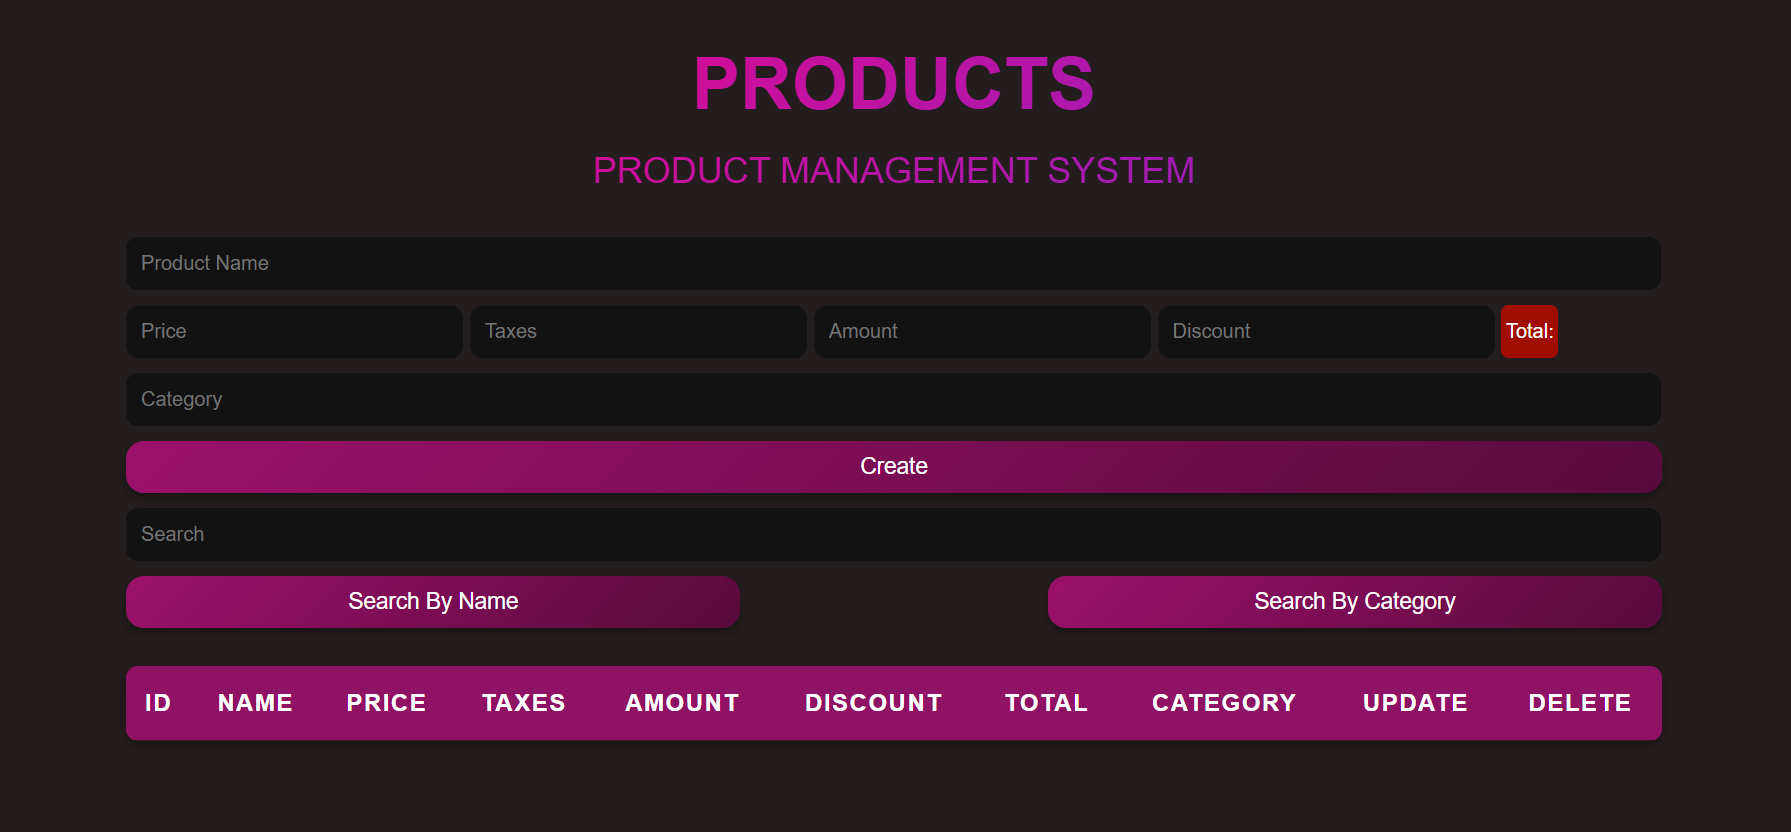
Task: Click the Category text field
Action: [892, 399]
